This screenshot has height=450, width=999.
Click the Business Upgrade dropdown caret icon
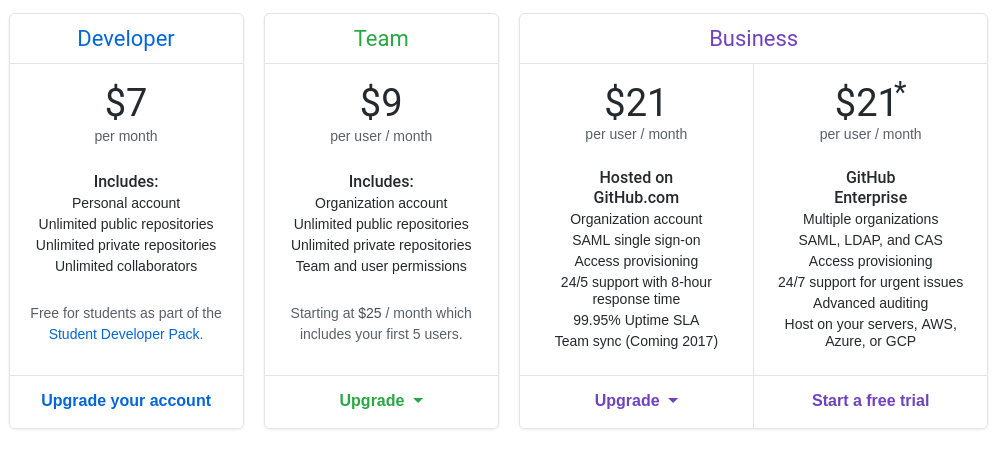673,401
